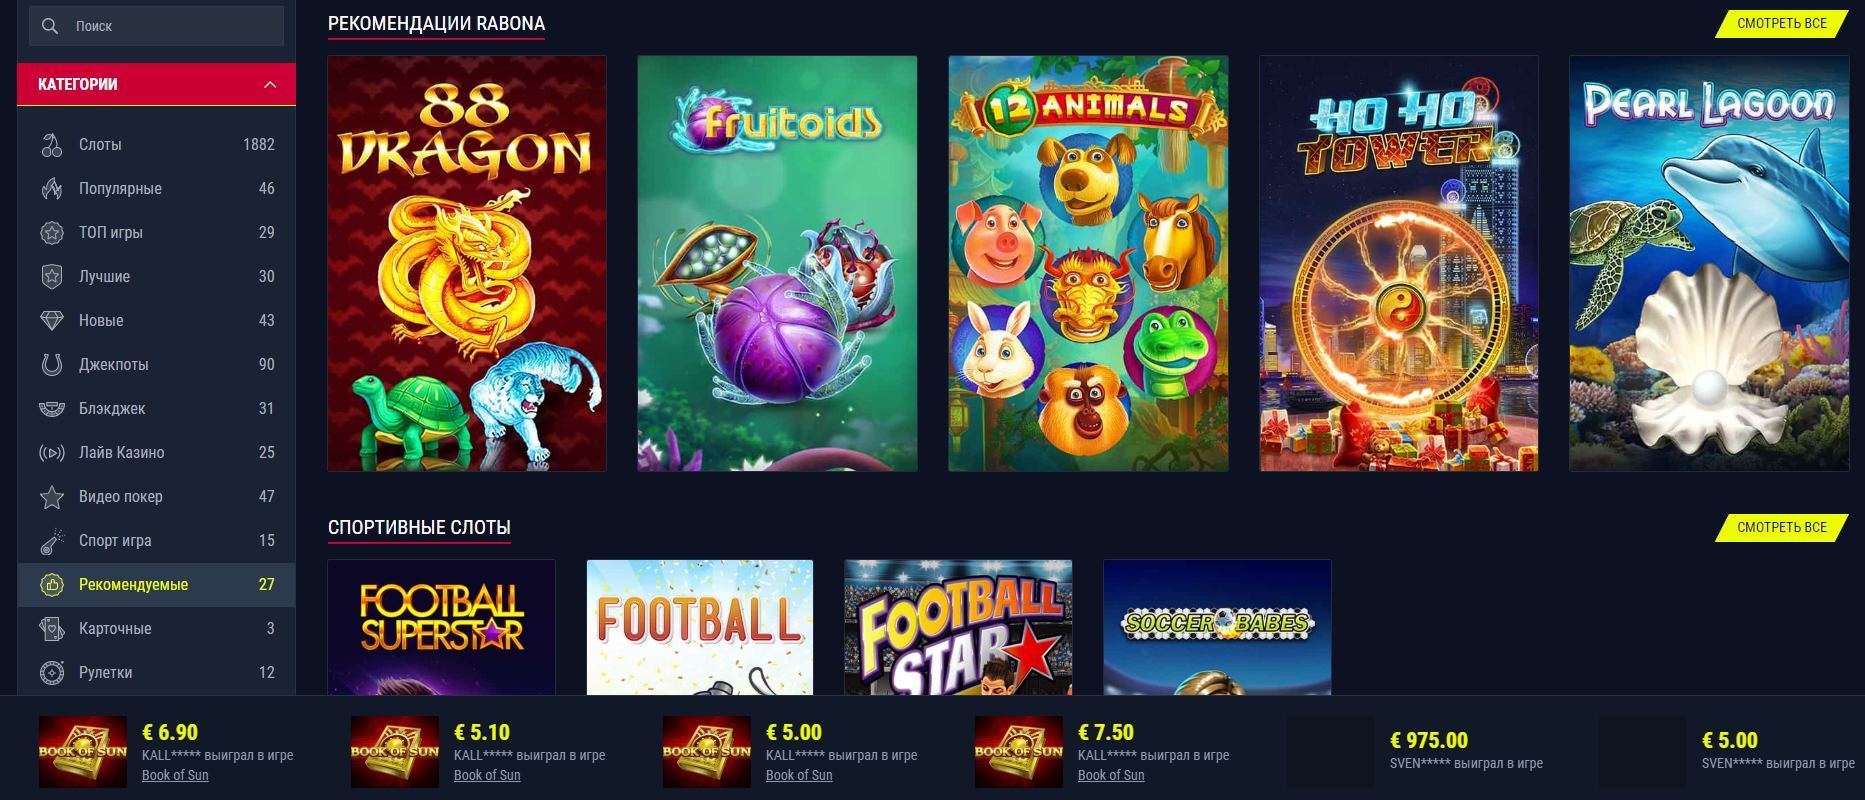
Task: Launch the Pearl Lagoon game thumbnail
Action: point(1709,263)
